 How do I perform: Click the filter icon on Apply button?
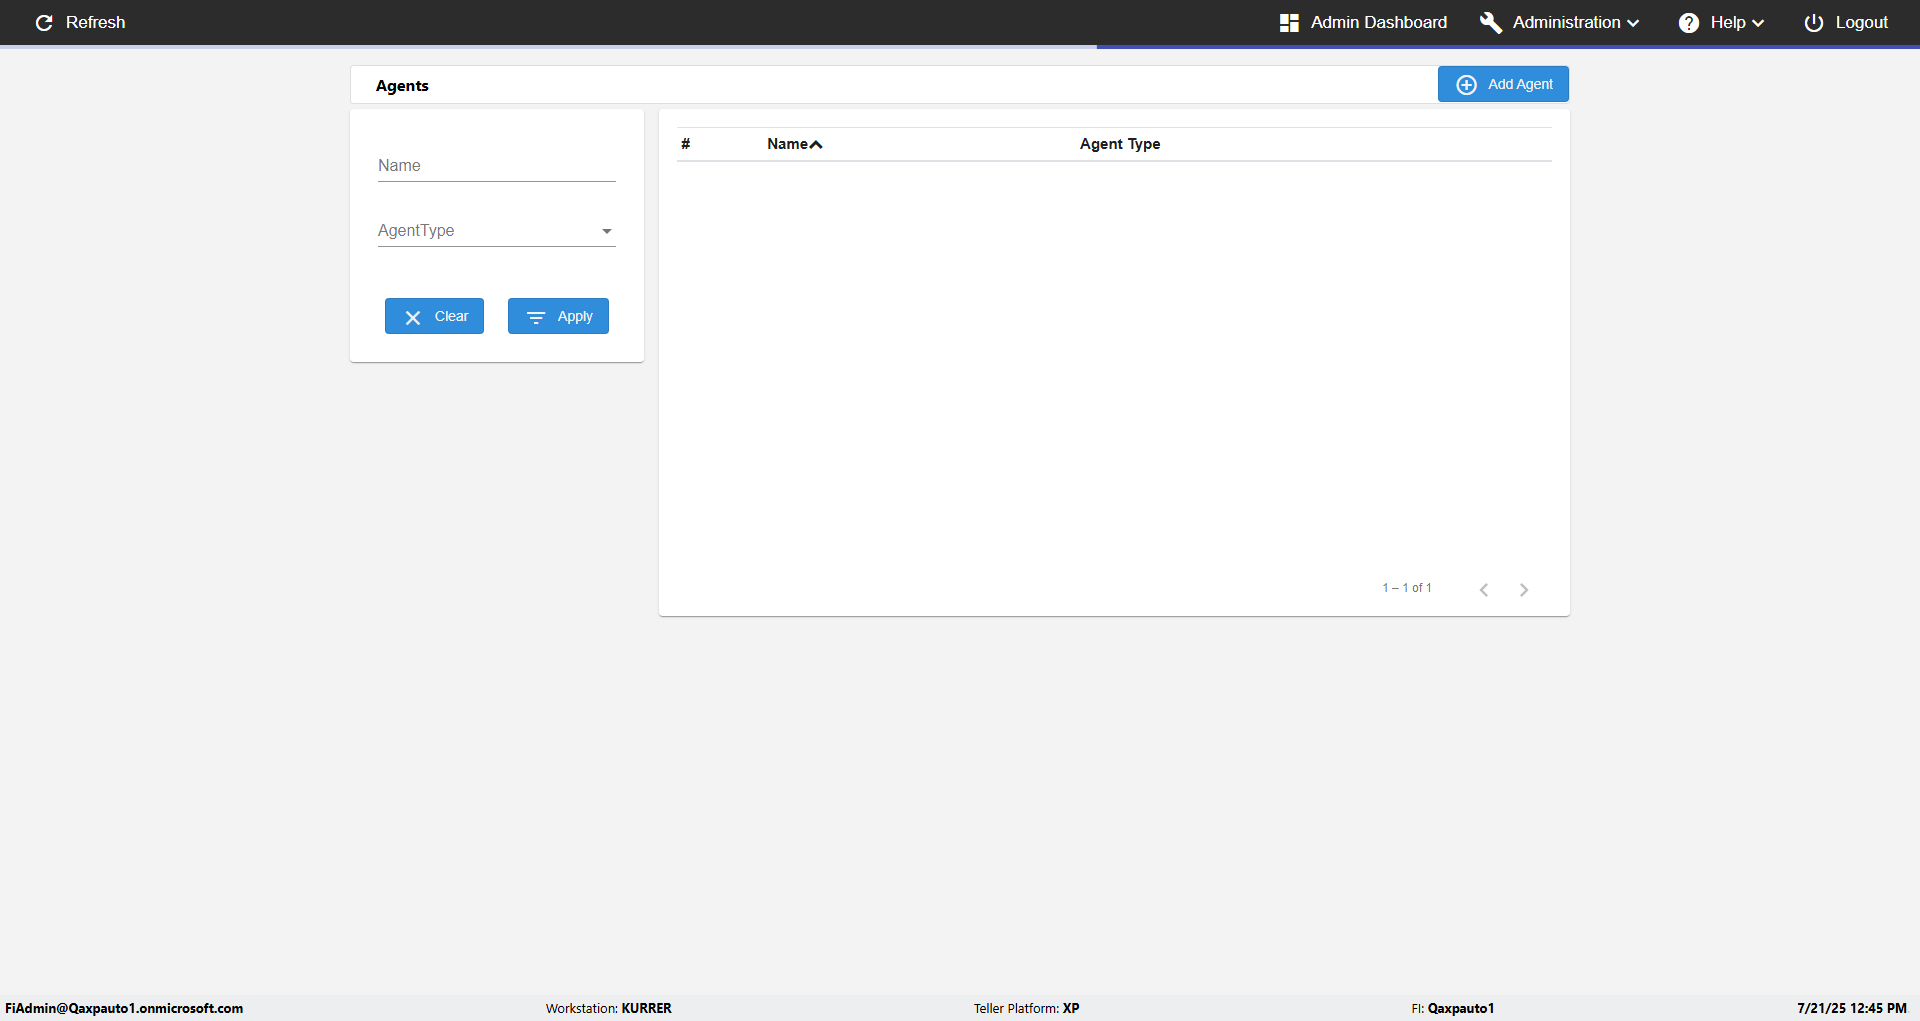coord(536,317)
